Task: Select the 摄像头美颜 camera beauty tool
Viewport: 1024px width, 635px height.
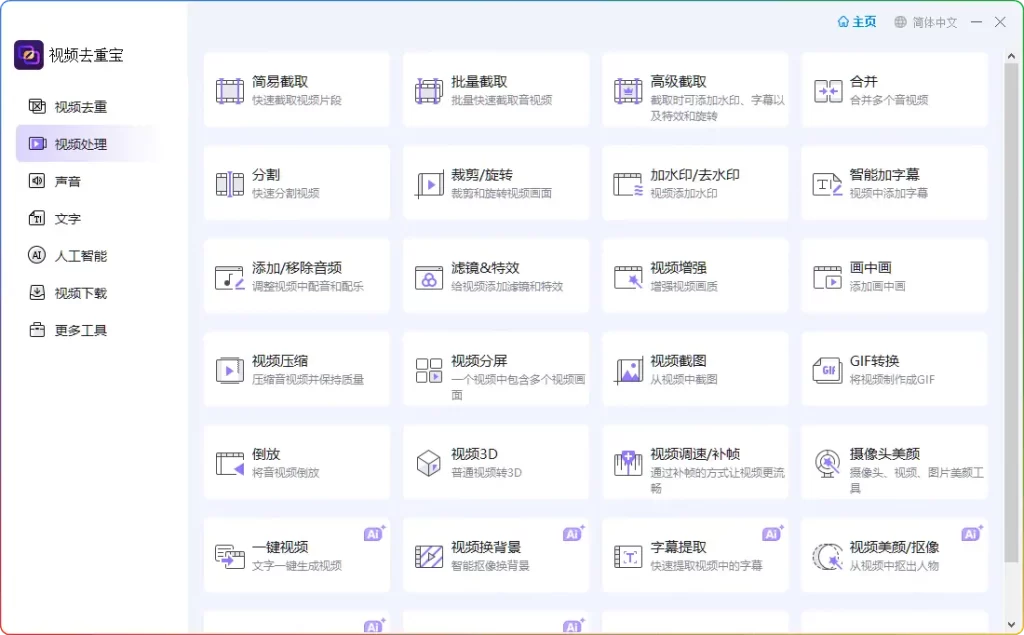Action: click(x=893, y=462)
